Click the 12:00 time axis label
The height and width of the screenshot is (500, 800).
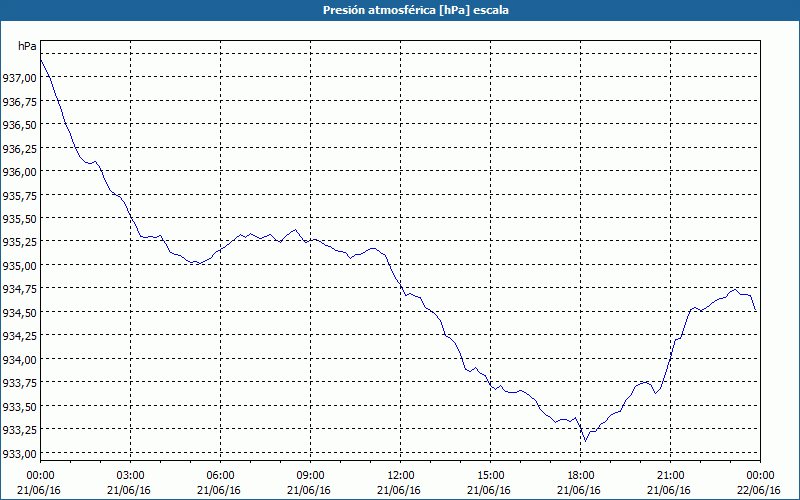tap(401, 476)
